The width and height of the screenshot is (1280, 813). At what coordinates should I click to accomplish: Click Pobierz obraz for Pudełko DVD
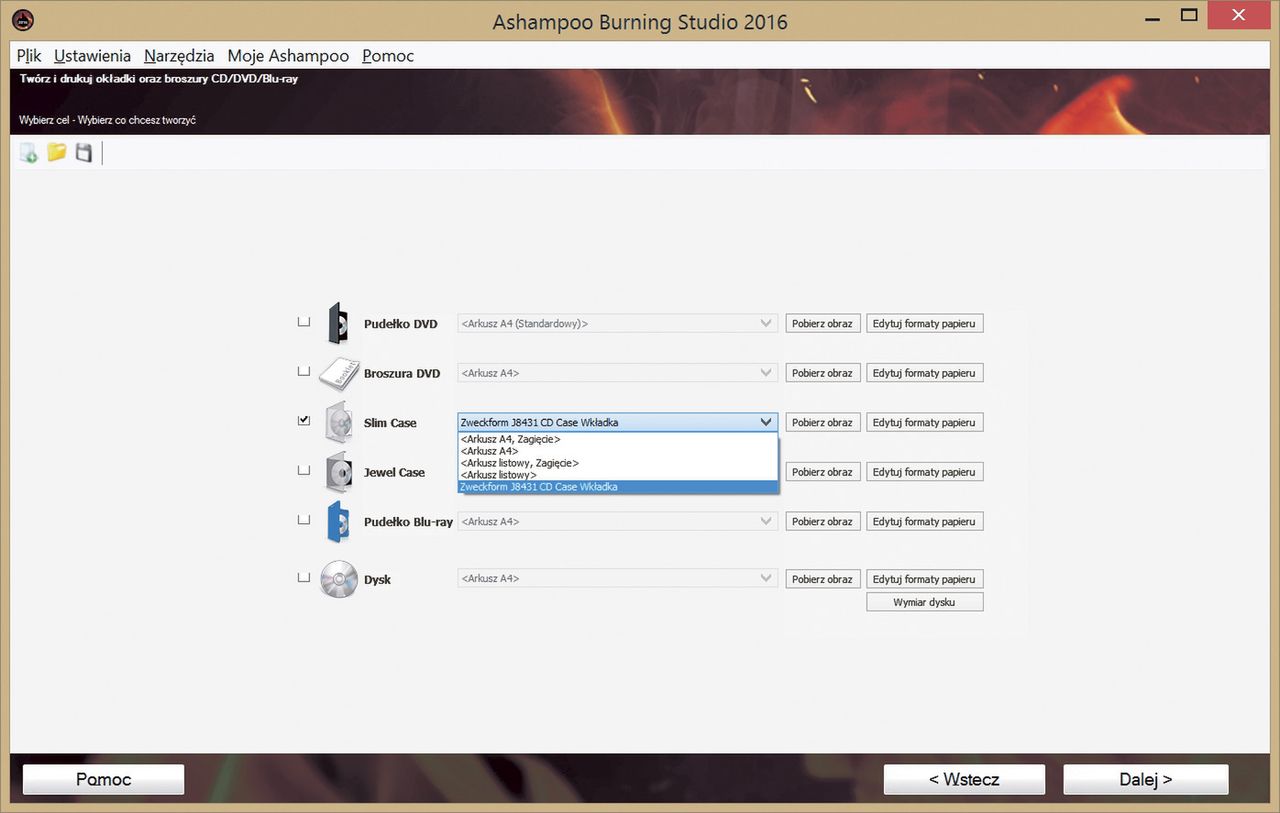coord(823,323)
